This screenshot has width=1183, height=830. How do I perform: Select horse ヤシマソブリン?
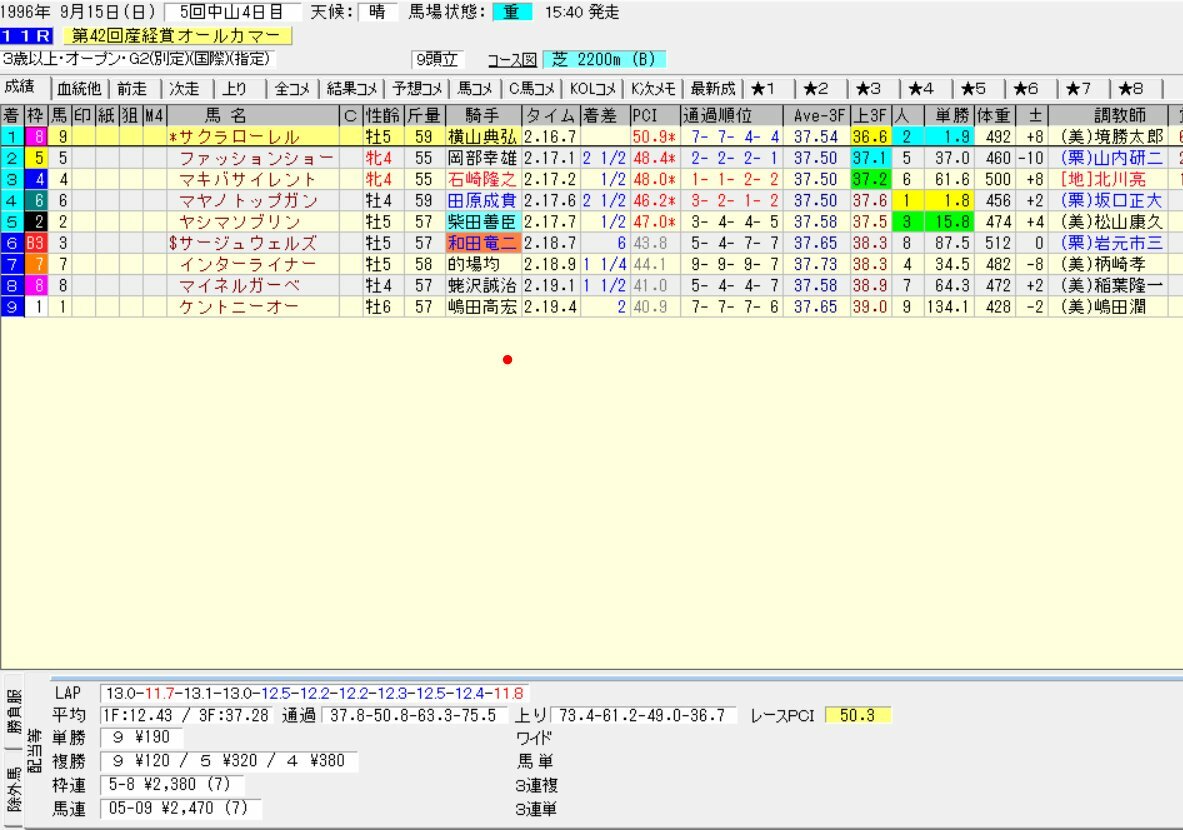[240, 222]
